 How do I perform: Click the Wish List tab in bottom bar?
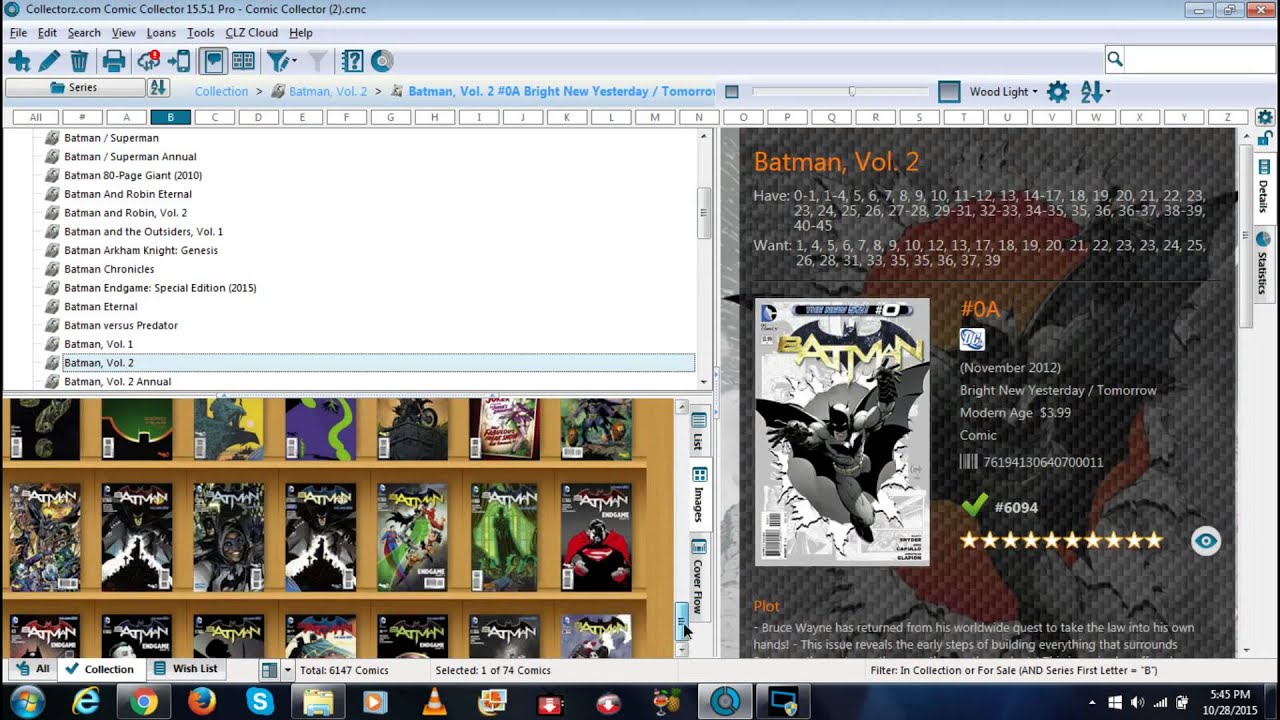[186, 669]
